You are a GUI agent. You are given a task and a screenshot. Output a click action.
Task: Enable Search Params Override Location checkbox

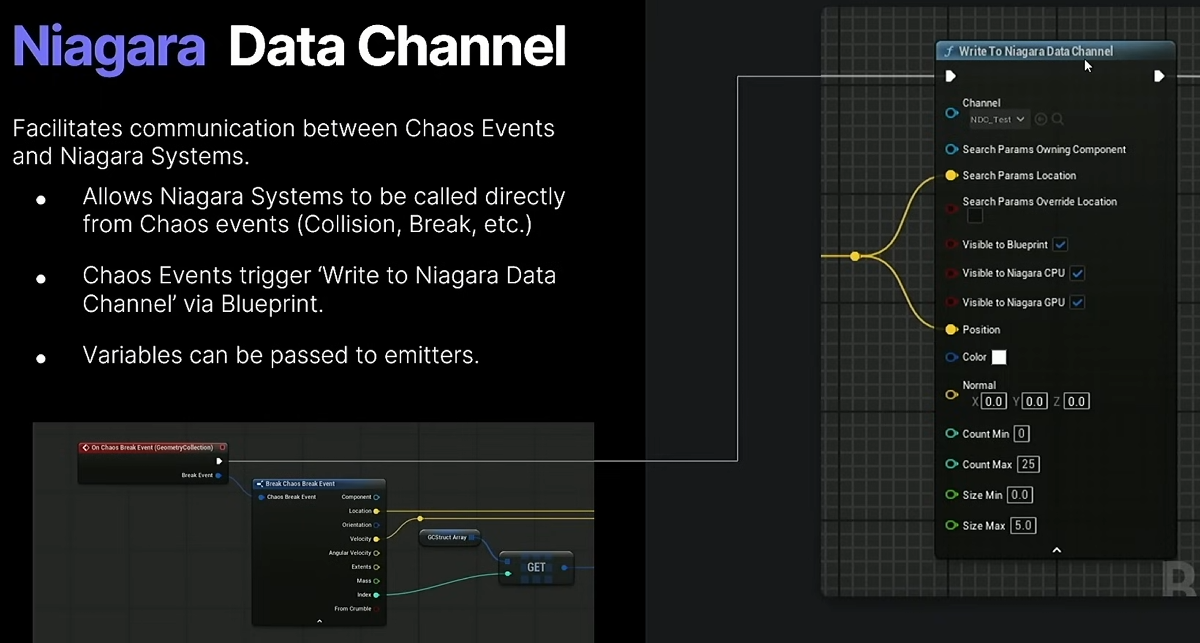(975, 216)
